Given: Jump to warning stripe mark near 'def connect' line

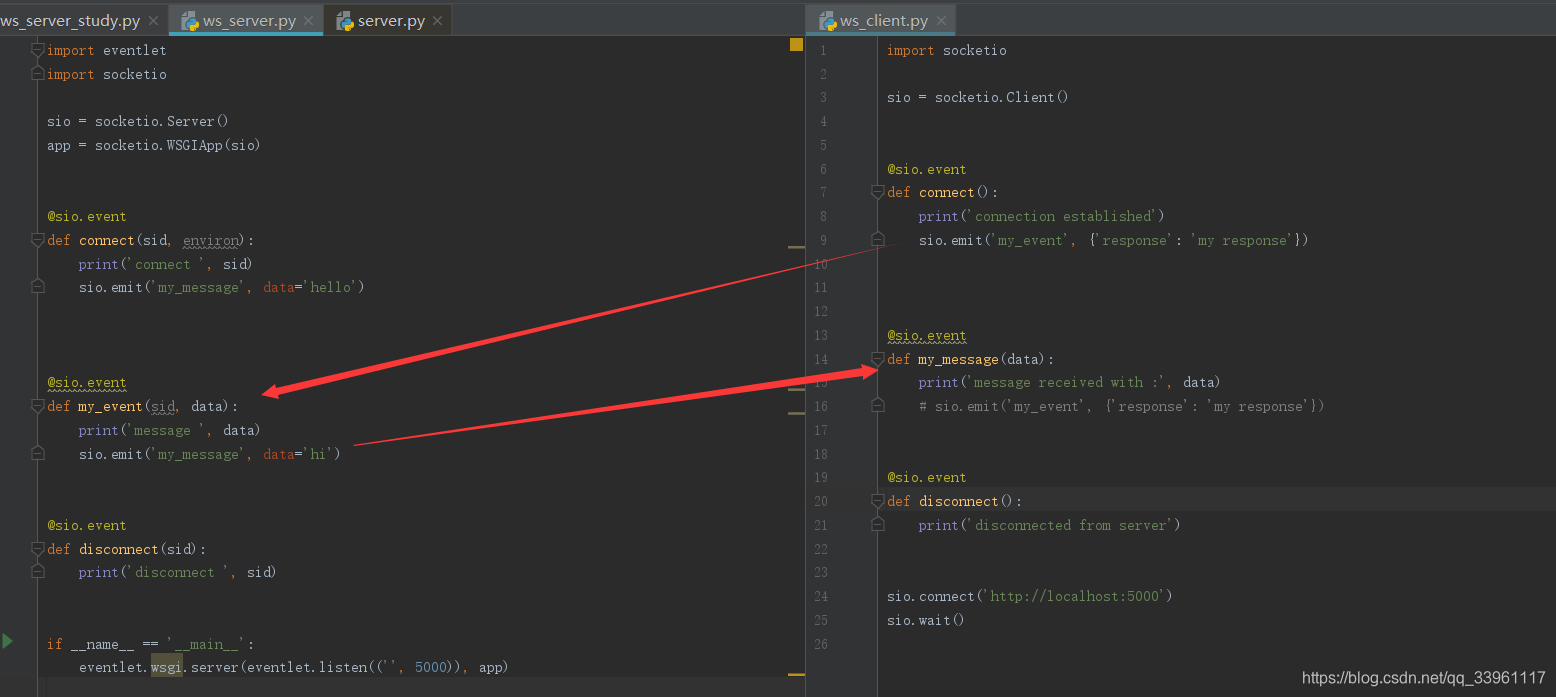Looking at the screenshot, I should (x=796, y=247).
